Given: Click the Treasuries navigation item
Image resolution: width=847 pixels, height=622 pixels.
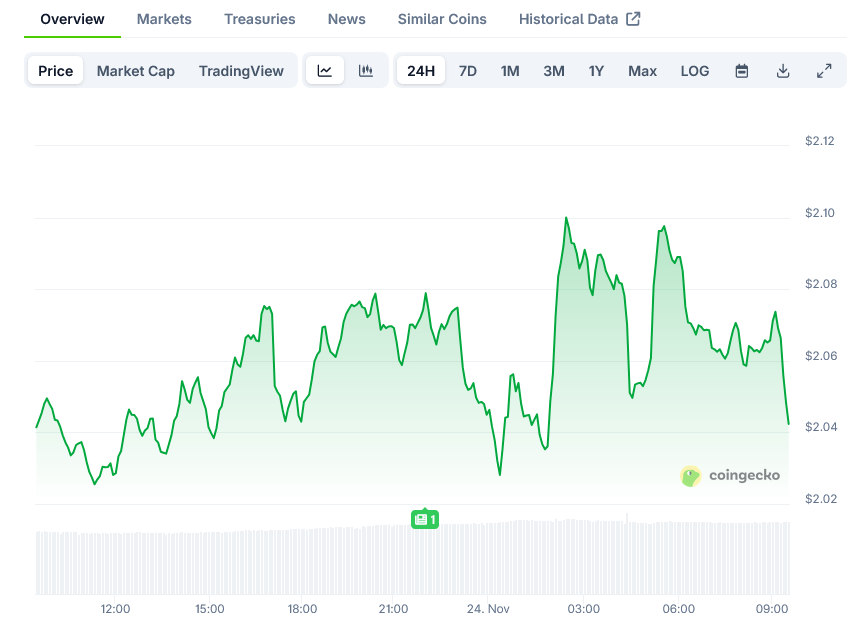Looking at the screenshot, I should coord(259,18).
